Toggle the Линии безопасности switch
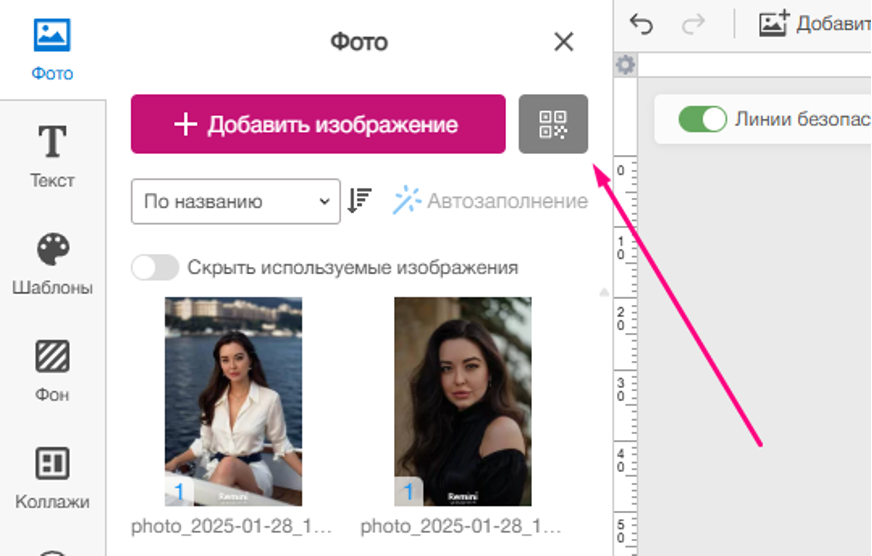 [702, 119]
